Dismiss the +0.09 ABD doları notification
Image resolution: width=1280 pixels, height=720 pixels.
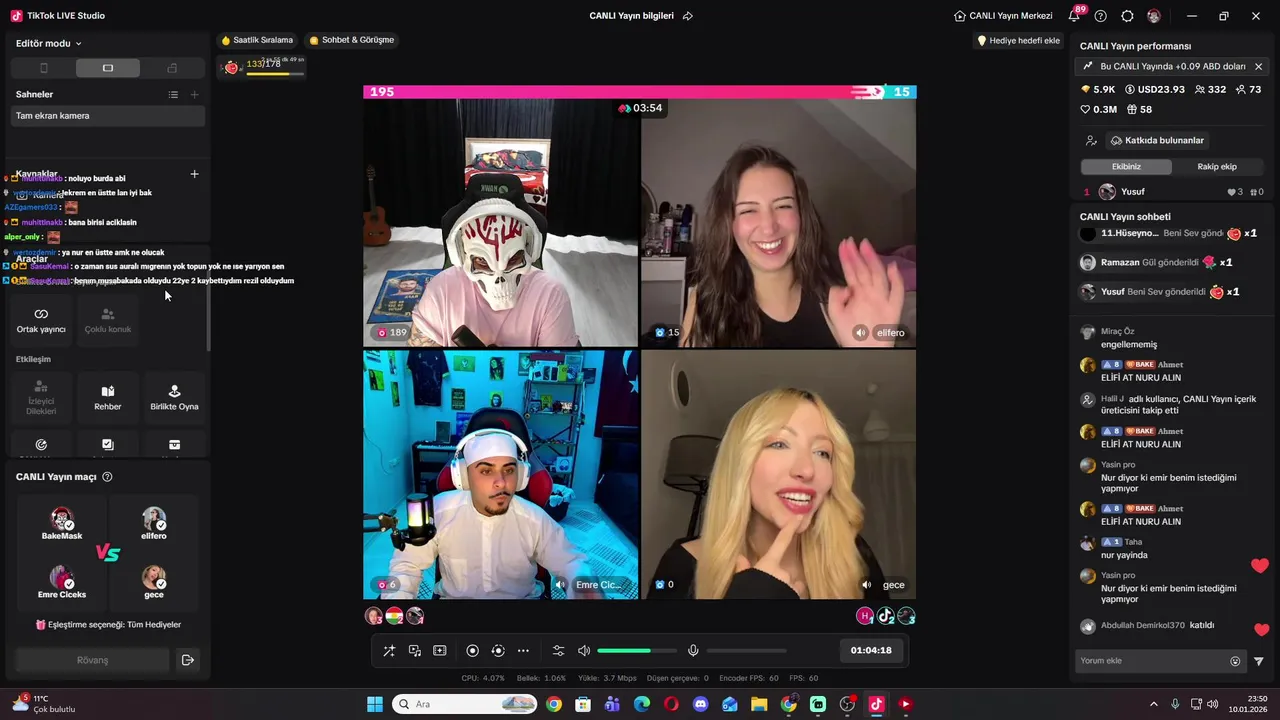pos(1258,67)
